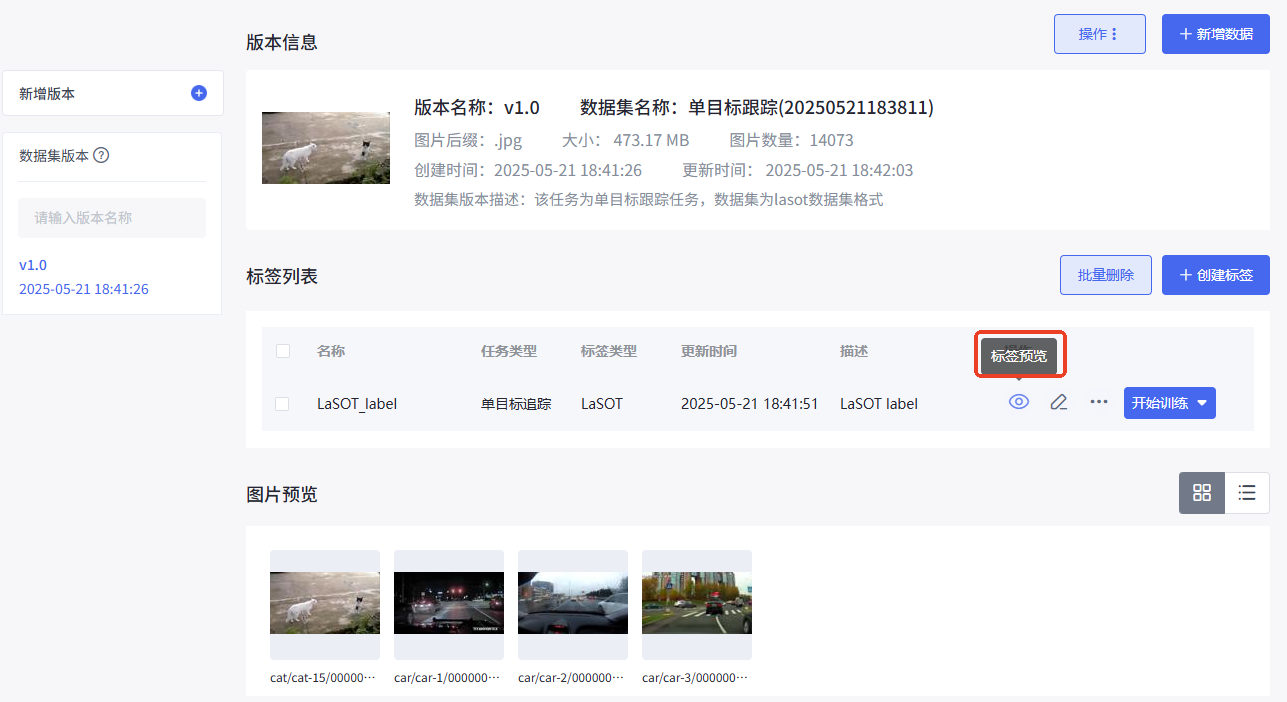
Task: Open the car/car-1 image thumbnail
Action: [x=449, y=603]
